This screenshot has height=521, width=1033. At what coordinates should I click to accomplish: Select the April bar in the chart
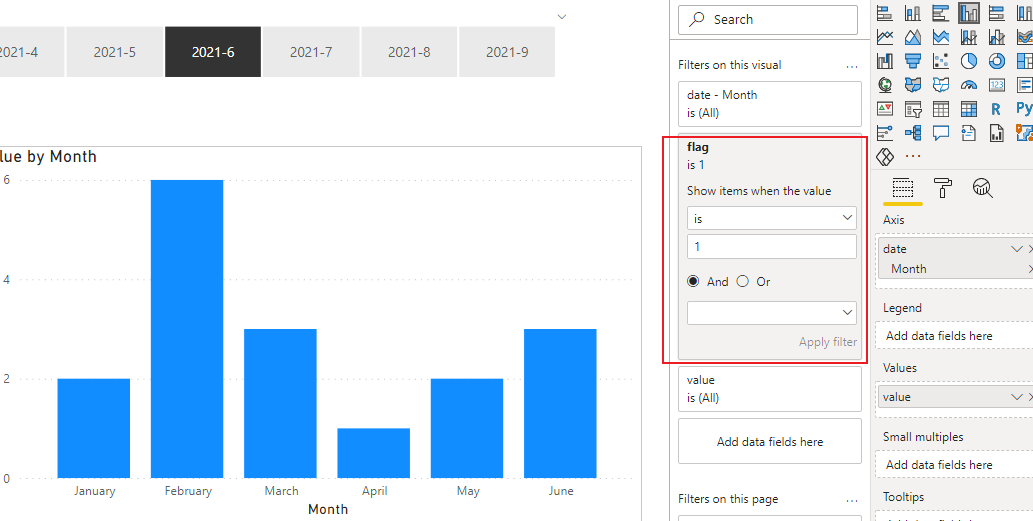pyautogui.click(x=374, y=453)
